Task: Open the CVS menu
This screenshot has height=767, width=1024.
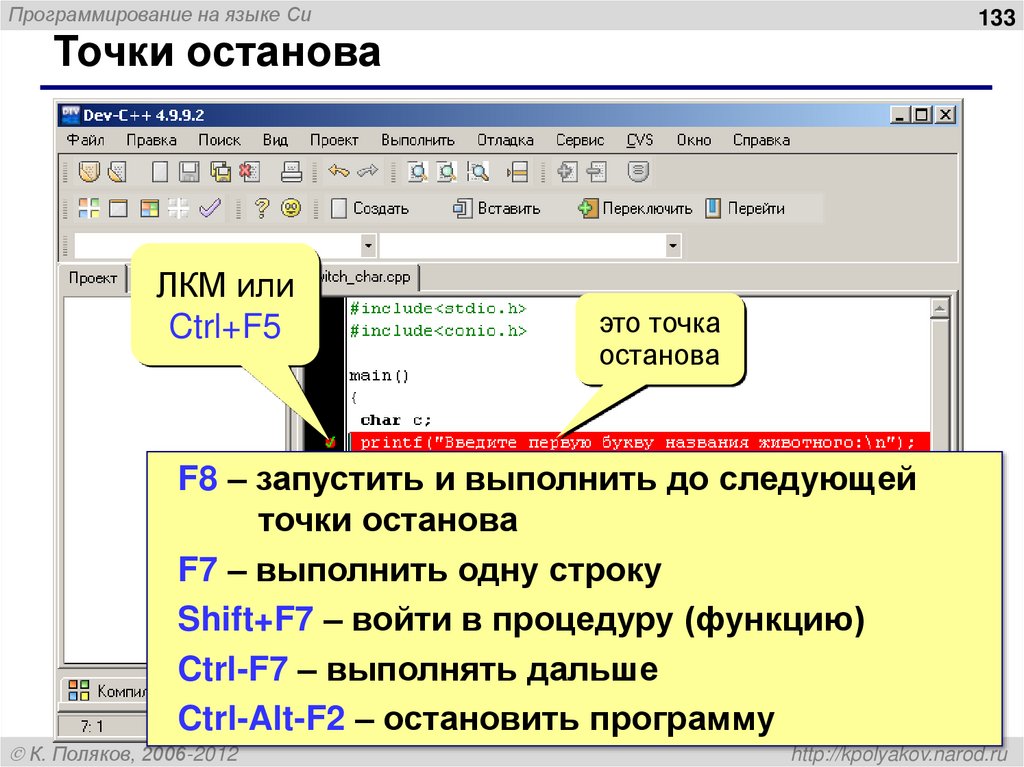Action: (x=639, y=140)
